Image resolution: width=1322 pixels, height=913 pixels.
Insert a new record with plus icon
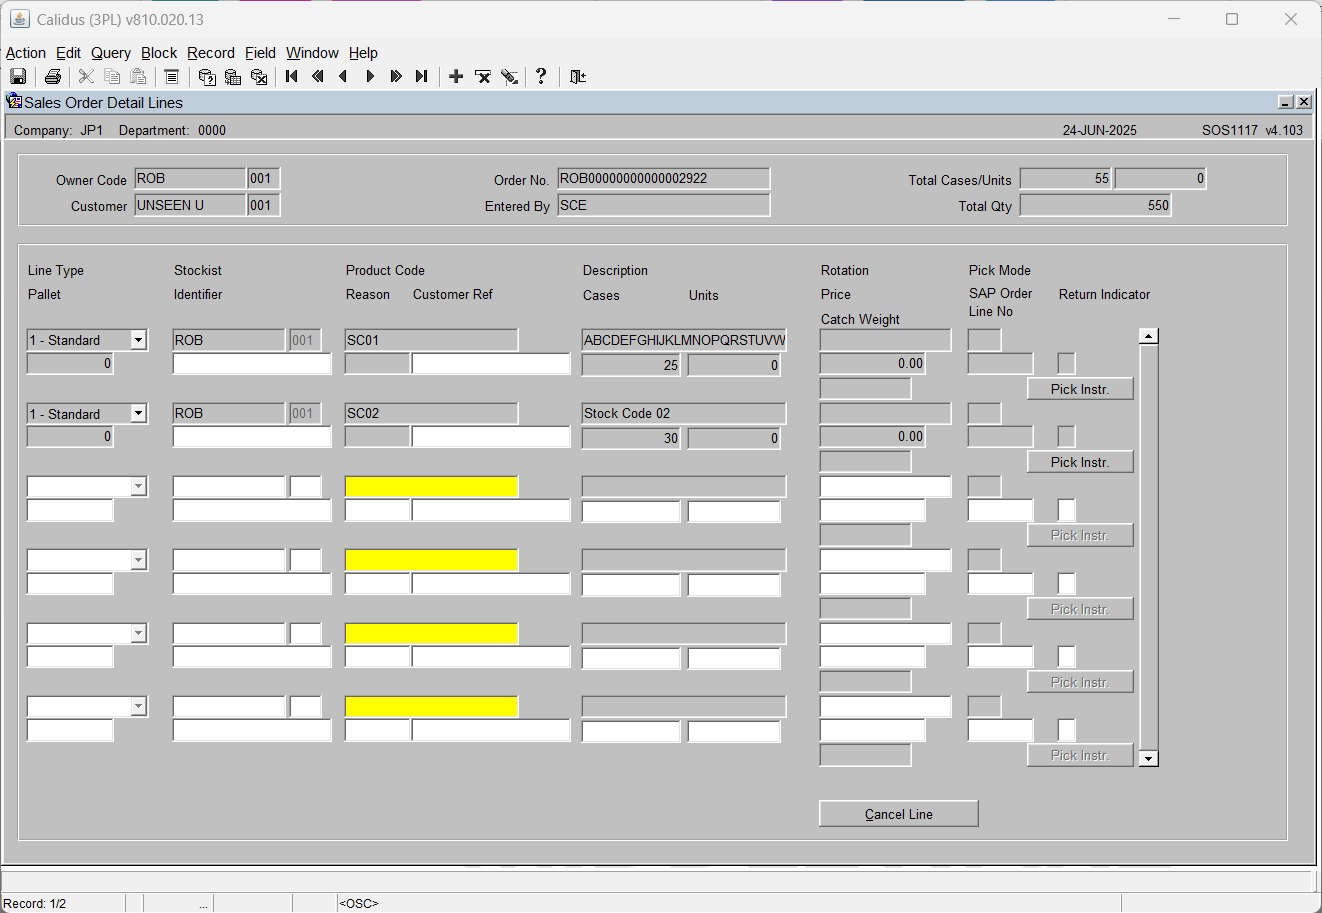(456, 77)
